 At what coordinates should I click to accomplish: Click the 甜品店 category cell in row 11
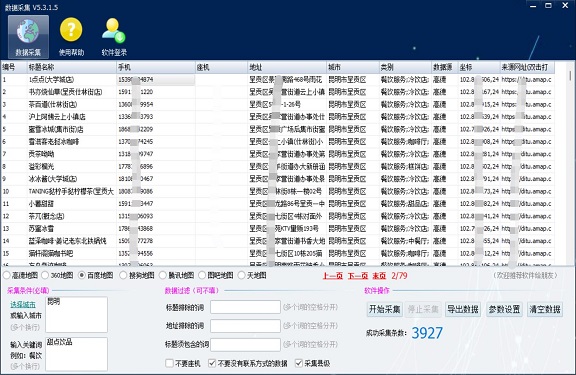coord(405,203)
